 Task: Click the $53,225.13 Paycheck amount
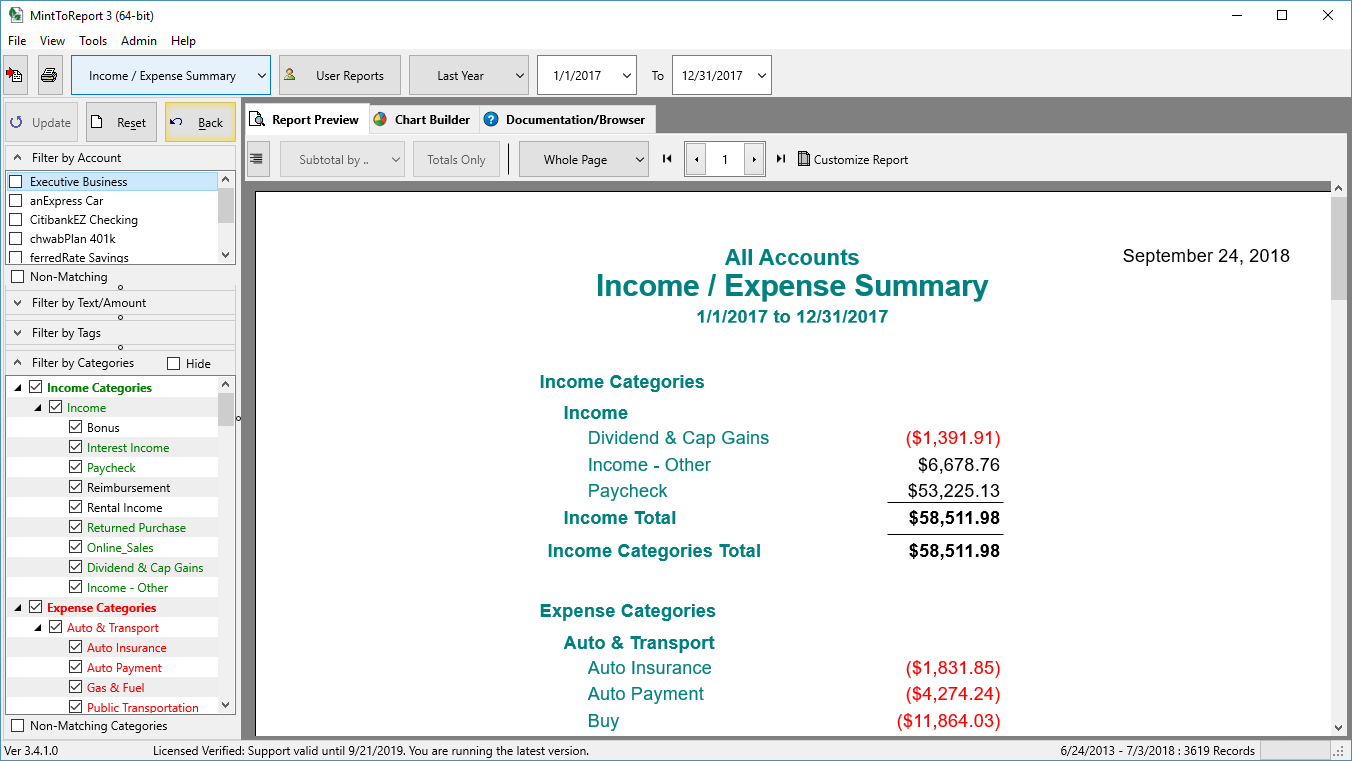953,491
